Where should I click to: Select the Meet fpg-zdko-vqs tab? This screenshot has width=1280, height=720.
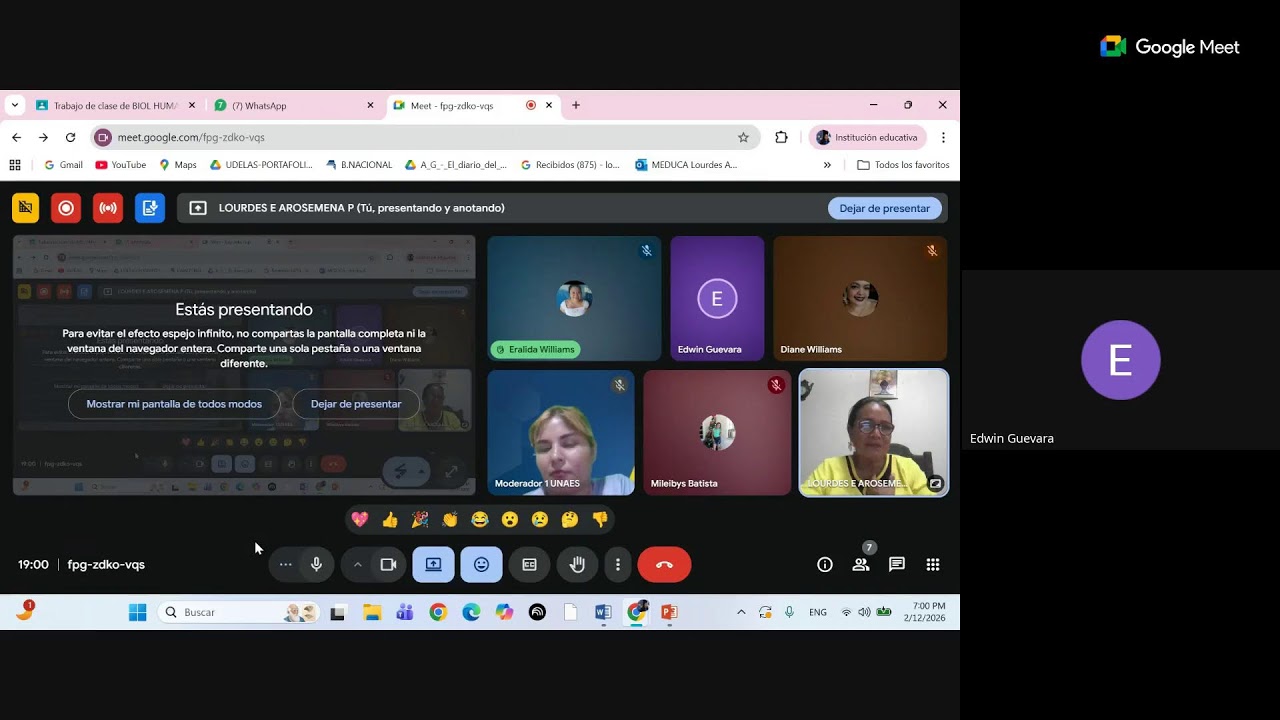click(473, 105)
